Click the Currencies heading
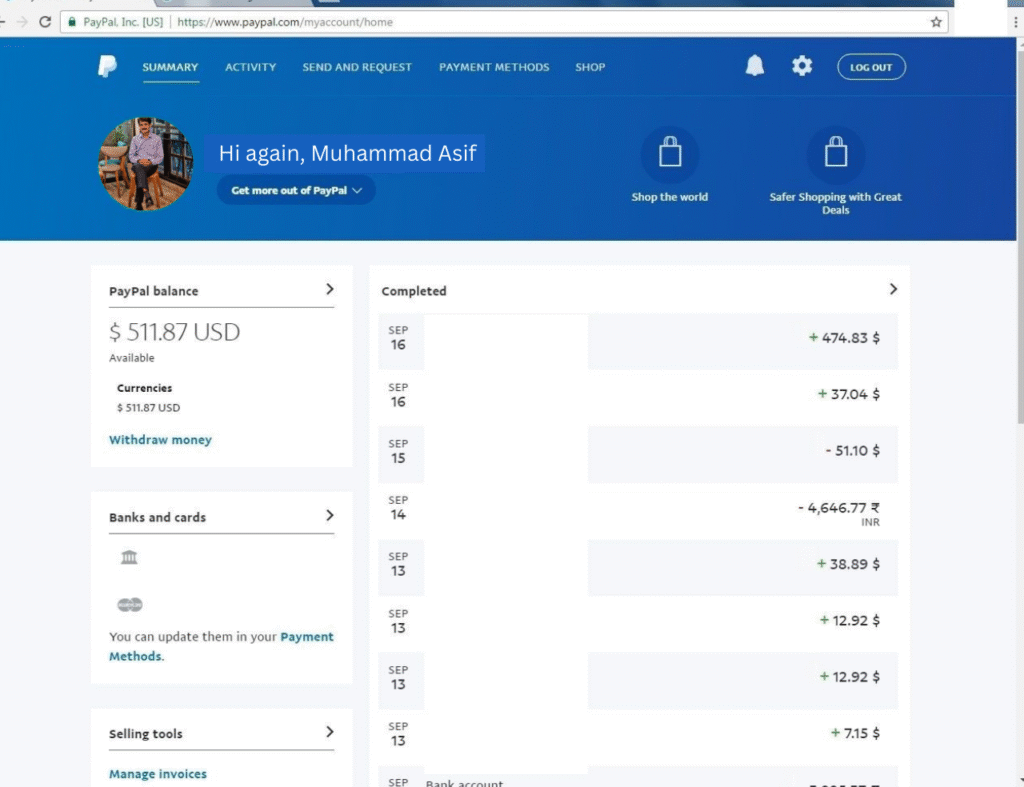 pyautogui.click(x=144, y=388)
